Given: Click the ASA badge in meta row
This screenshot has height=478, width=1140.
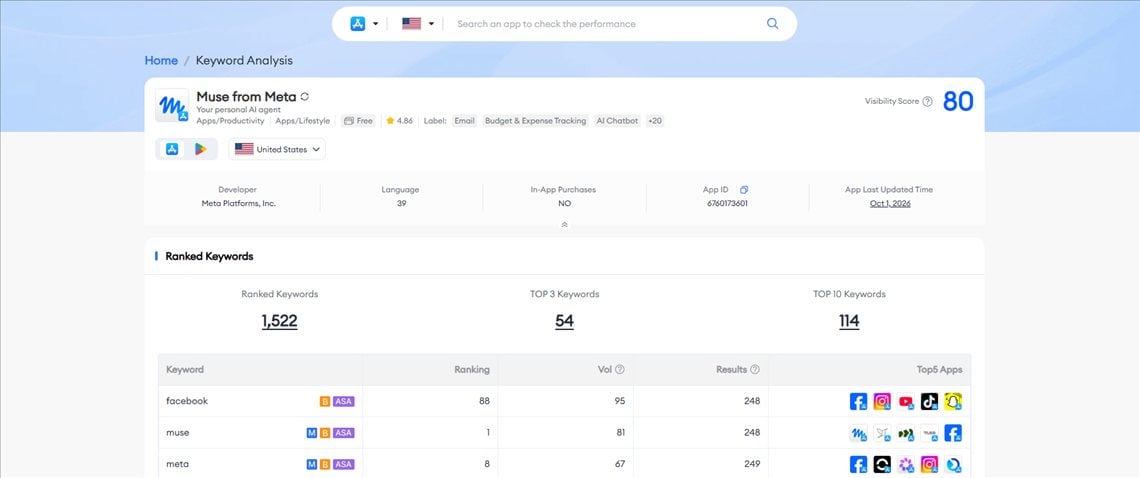Looking at the screenshot, I should [343, 464].
